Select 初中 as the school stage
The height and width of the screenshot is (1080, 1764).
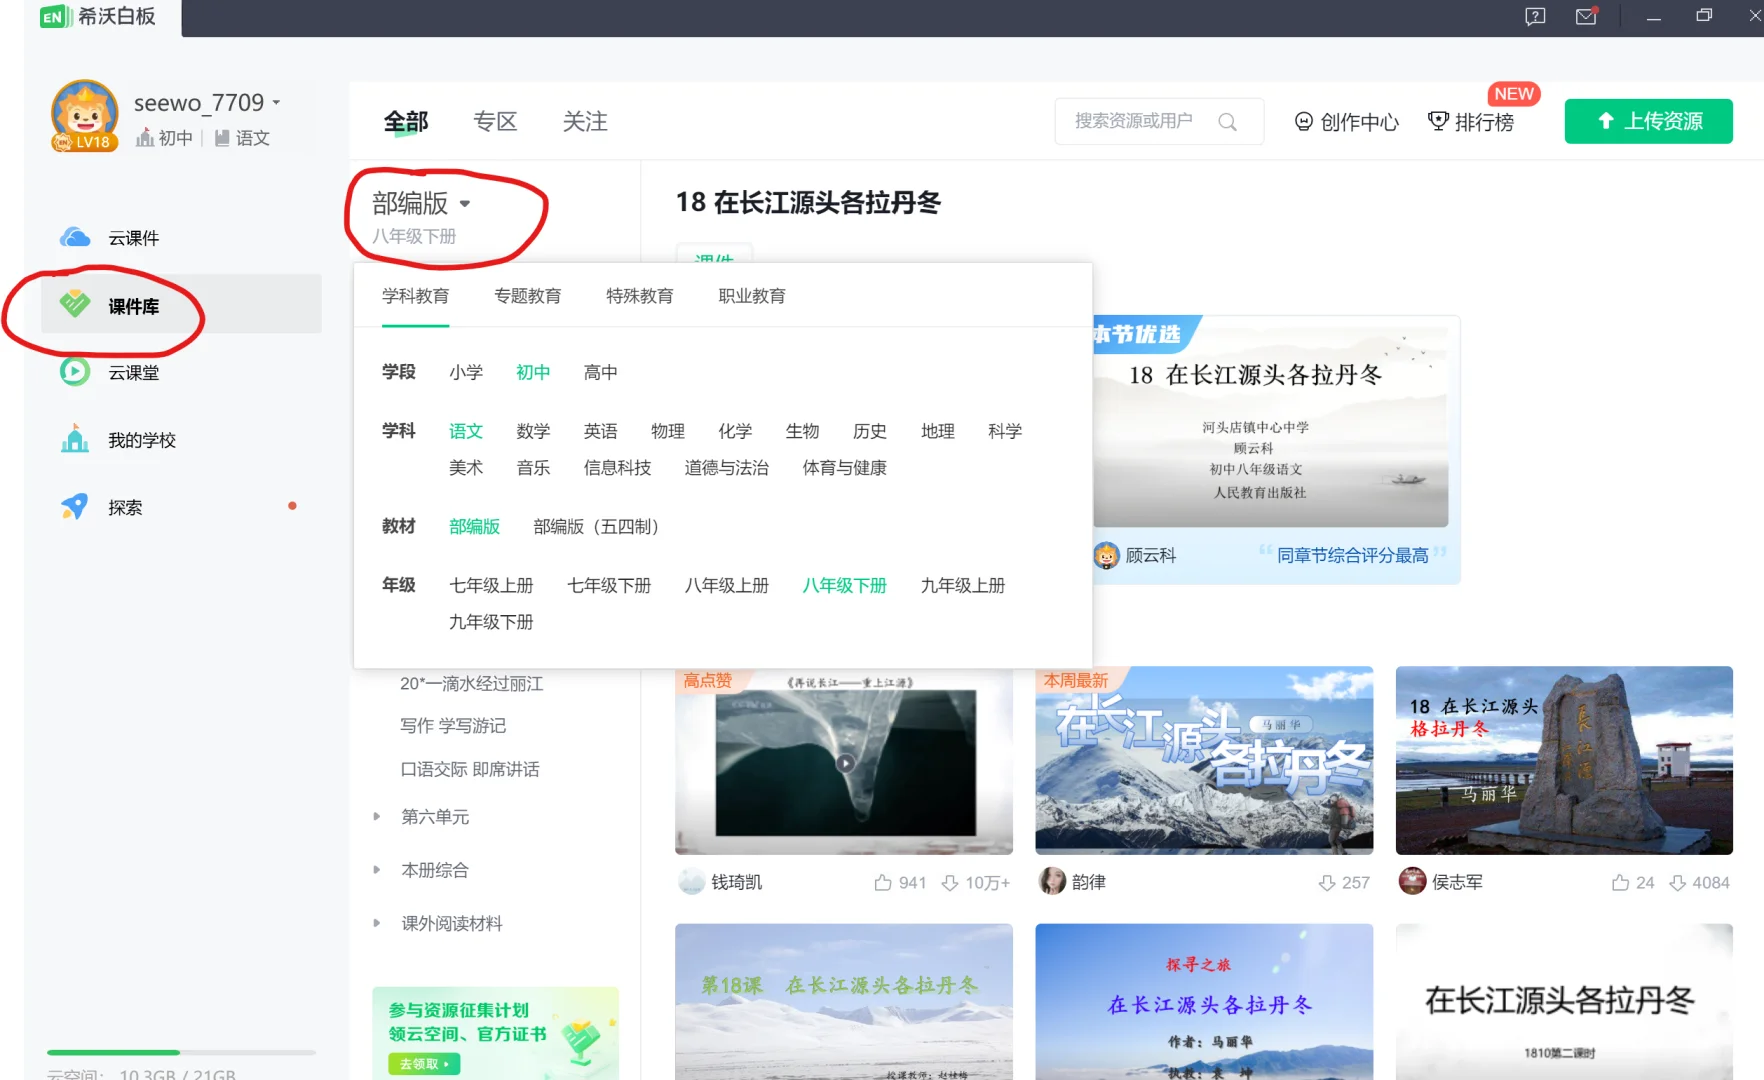click(533, 372)
